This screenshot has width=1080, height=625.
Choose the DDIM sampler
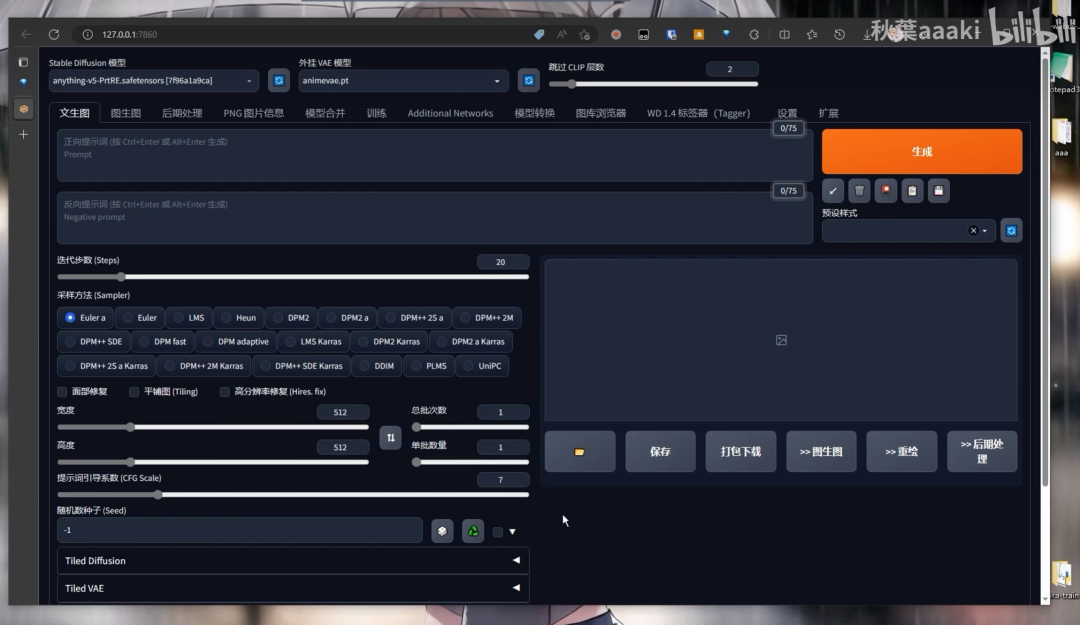coord(377,366)
